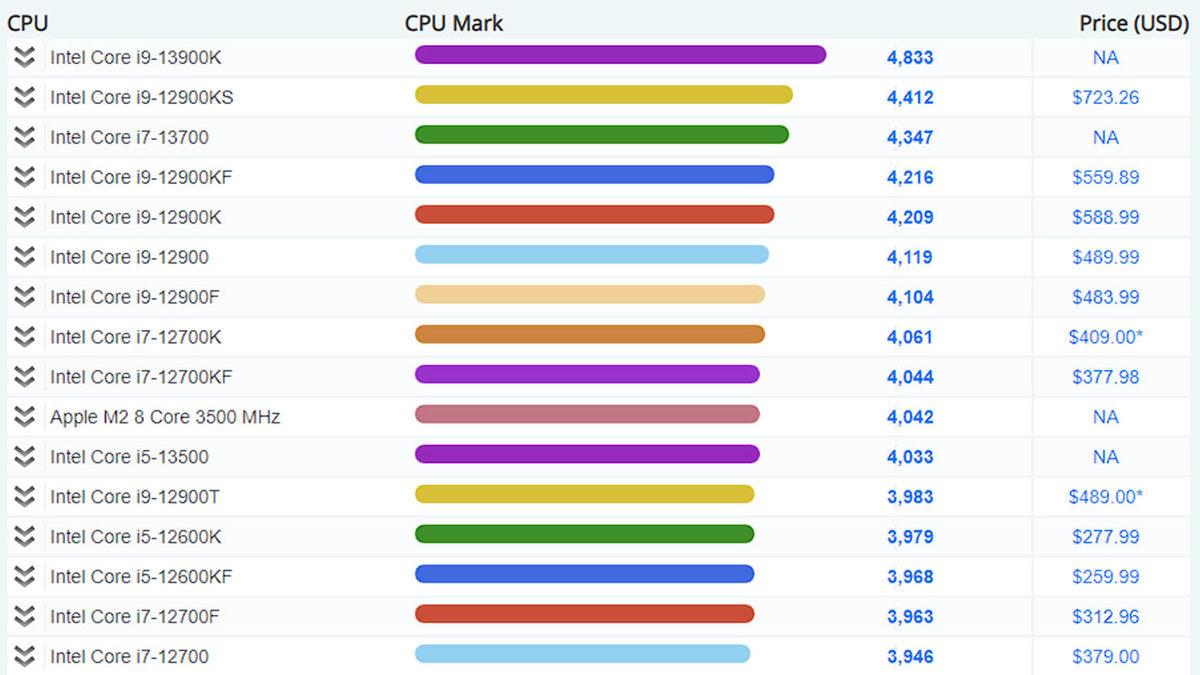This screenshot has height=675, width=1200.
Task: Click the chevron icon beside Core i7-12700KF
Action: pyautogui.click(x=24, y=377)
